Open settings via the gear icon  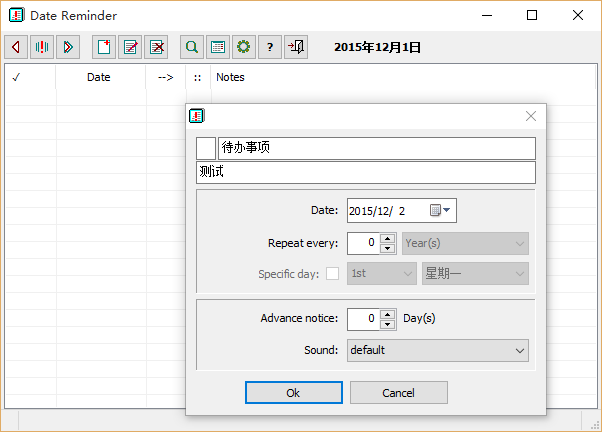[244, 47]
